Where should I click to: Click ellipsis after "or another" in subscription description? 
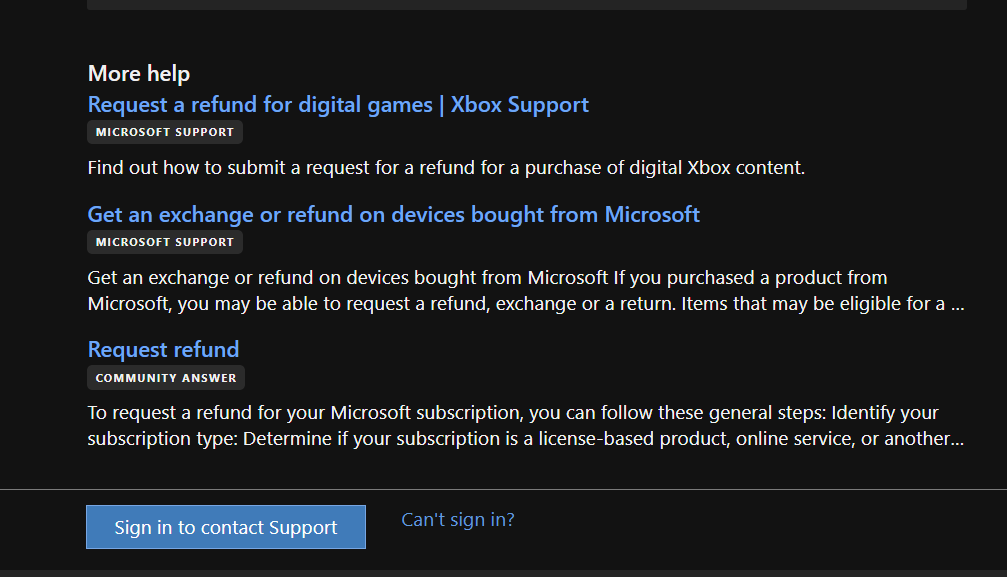coord(958,439)
